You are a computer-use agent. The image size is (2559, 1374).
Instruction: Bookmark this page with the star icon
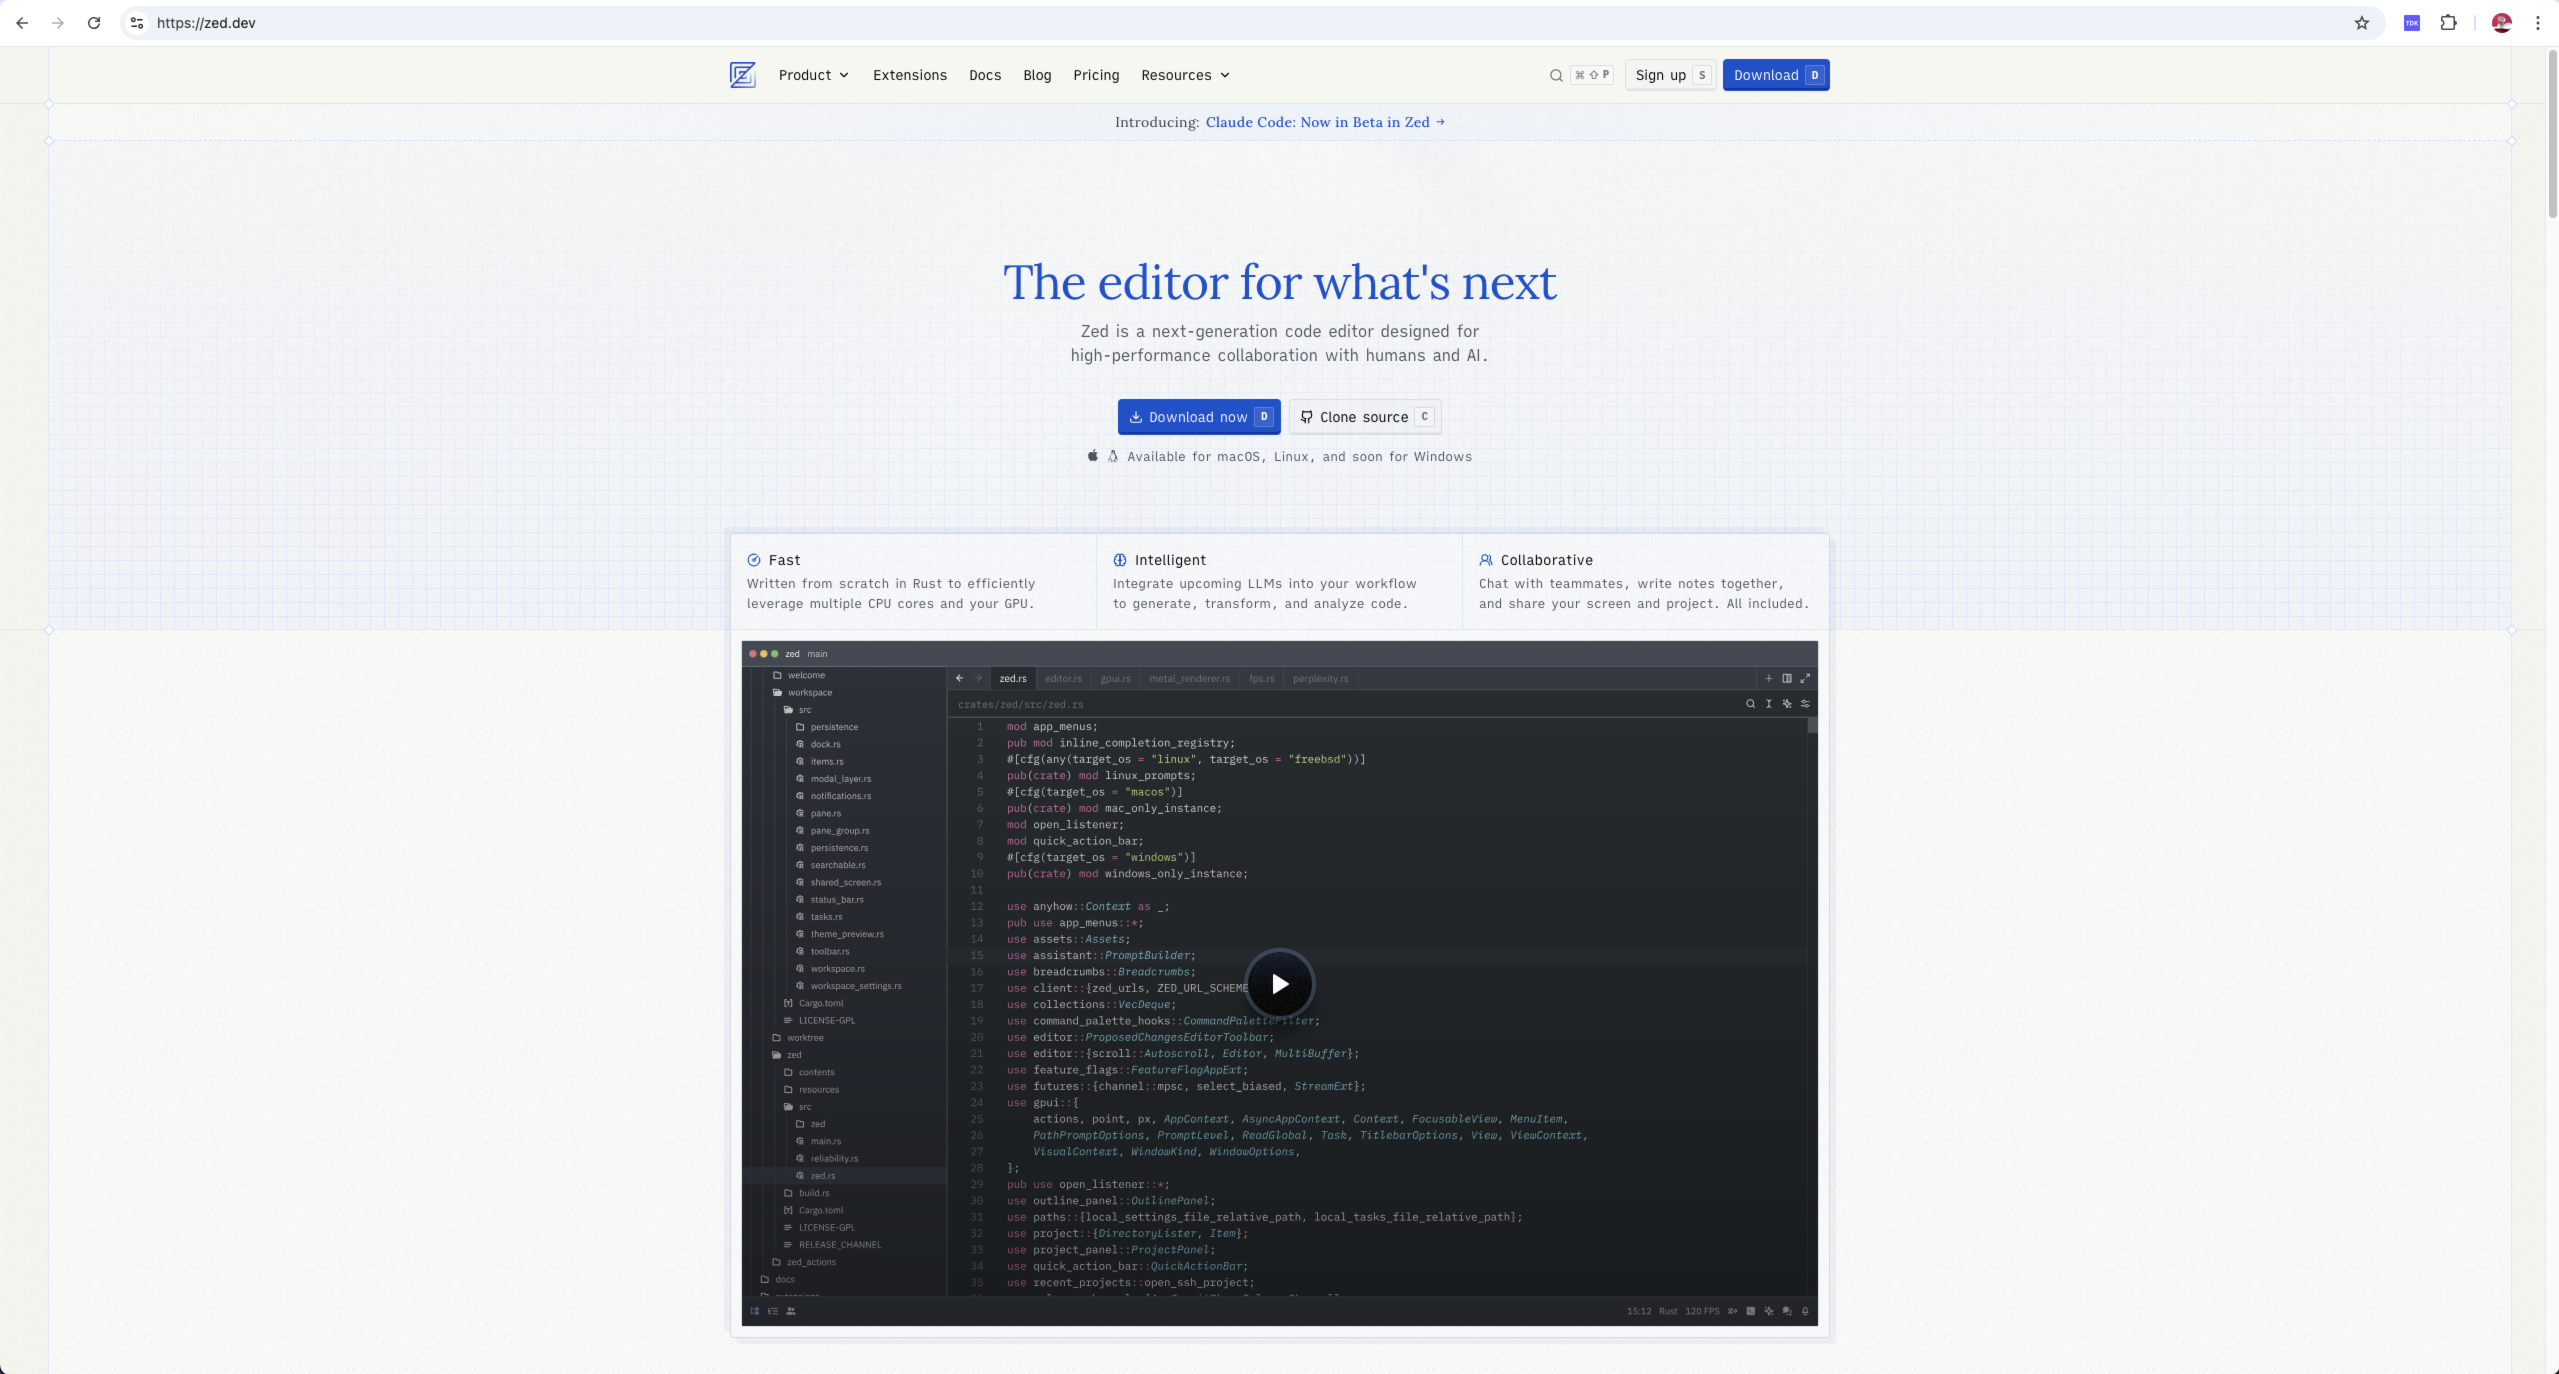pyautogui.click(x=2362, y=23)
